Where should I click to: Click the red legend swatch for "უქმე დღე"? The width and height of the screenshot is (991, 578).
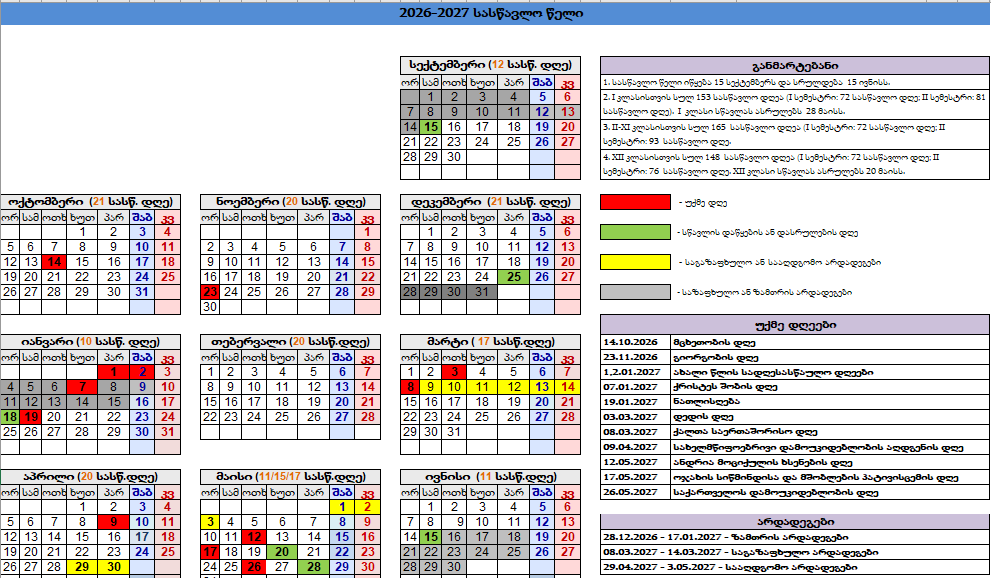tap(635, 202)
